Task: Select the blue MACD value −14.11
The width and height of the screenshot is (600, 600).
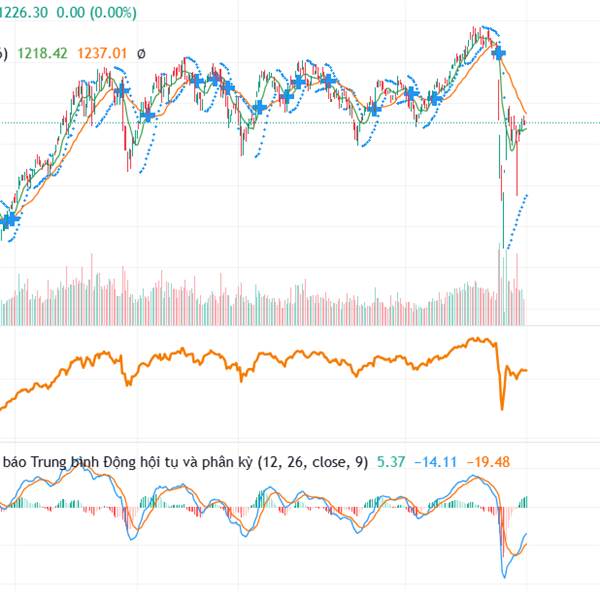Action: click(x=435, y=462)
